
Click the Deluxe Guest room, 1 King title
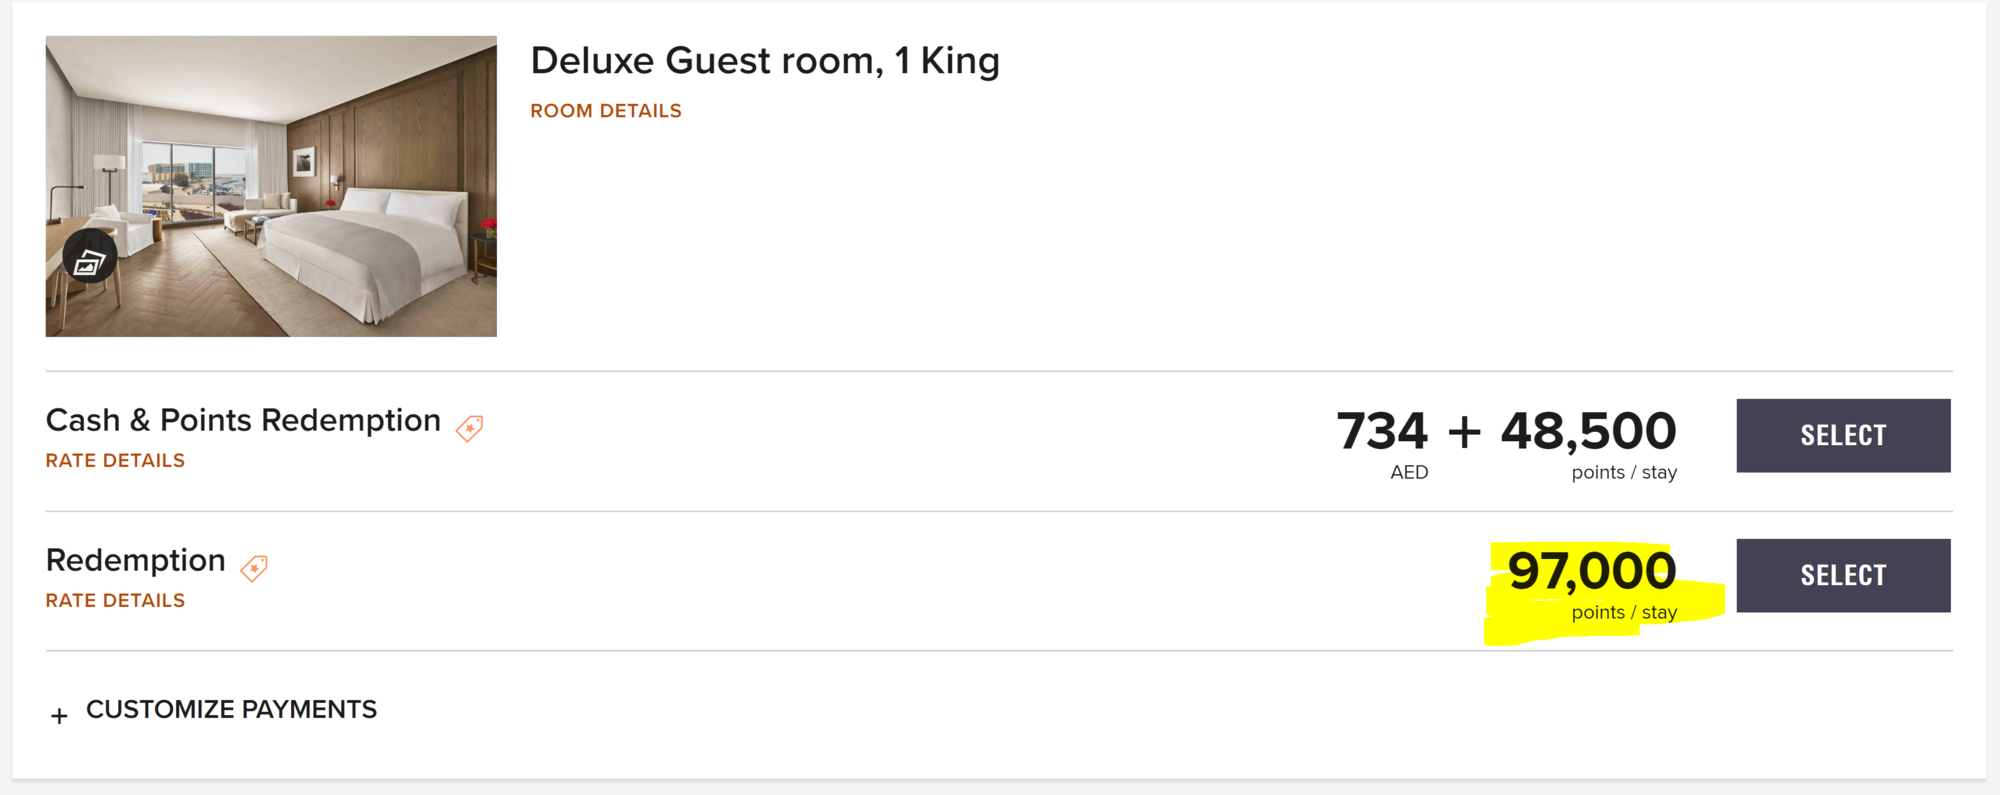(764, 61)
